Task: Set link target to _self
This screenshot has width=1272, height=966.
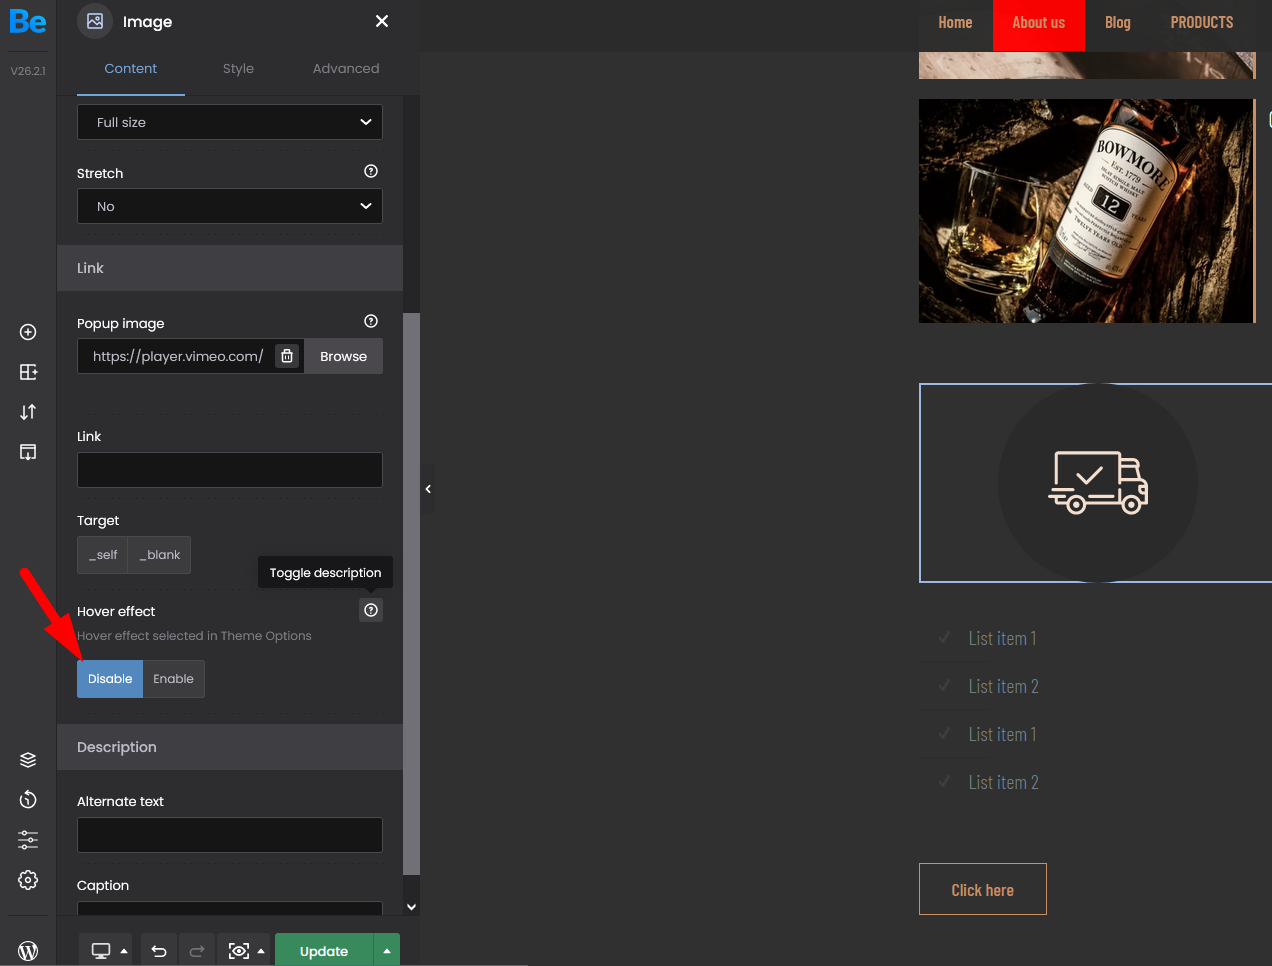Action: click(x=103, y=555)
